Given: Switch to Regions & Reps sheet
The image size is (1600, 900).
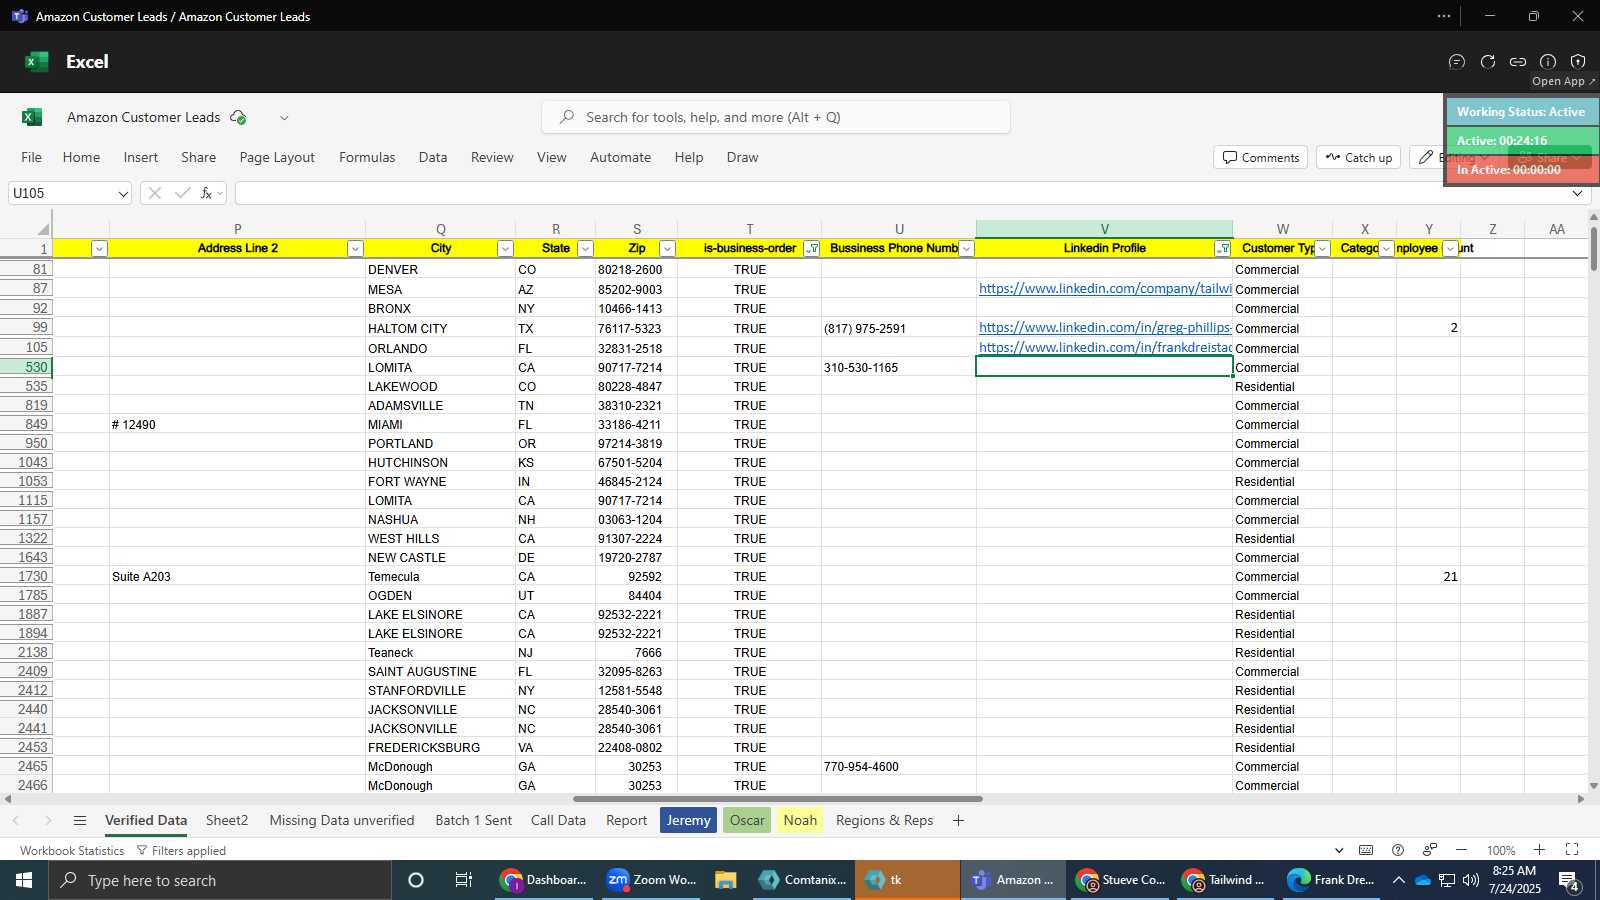Looking at the screenshot, I should [x=884, y=821].
